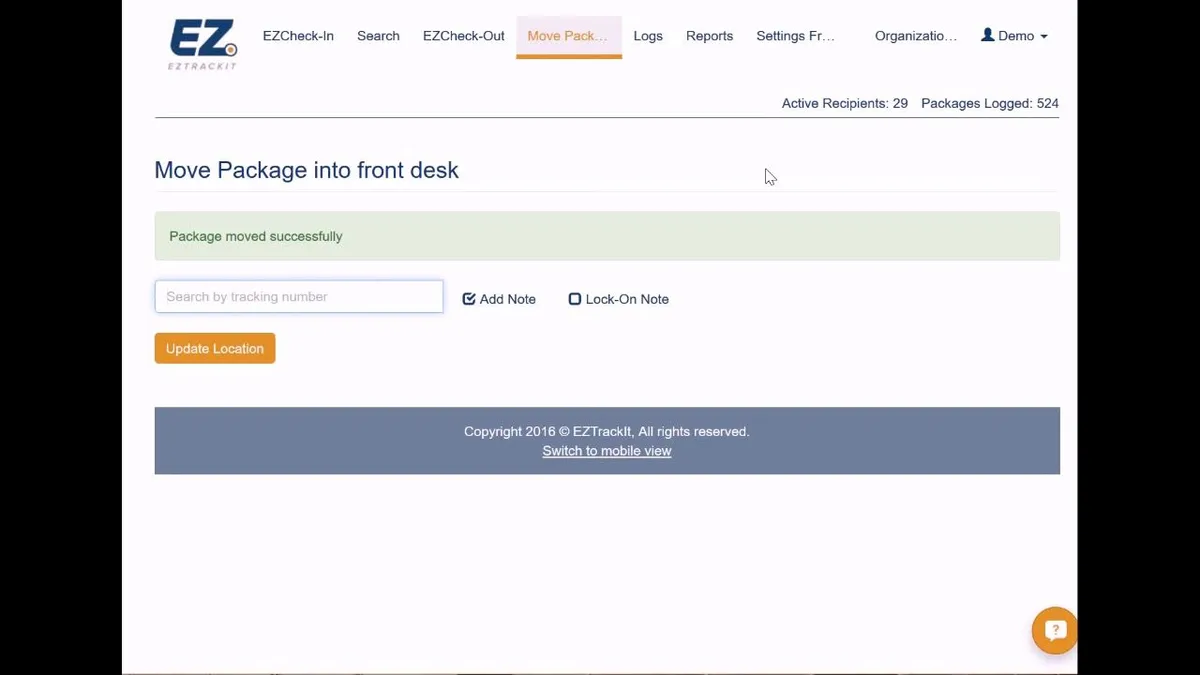Image resolution: width=1200 pixels, height=675 pixels.
Task: Open the Settings Fr… menu
Action: pyautogui.click(x=796, y=36)
